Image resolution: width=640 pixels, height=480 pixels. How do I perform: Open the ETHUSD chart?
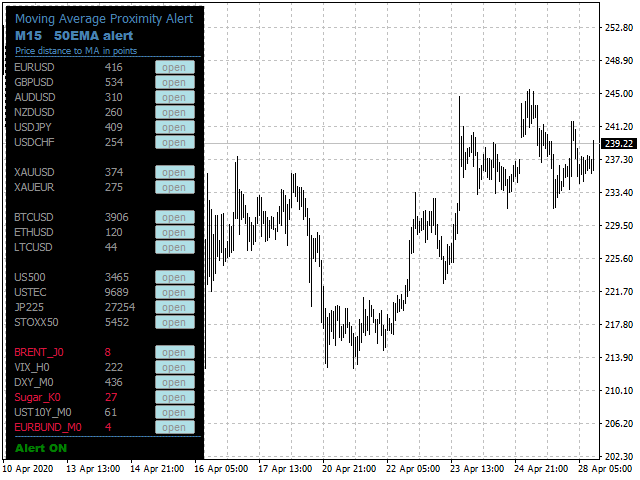[x=175, y=232]
